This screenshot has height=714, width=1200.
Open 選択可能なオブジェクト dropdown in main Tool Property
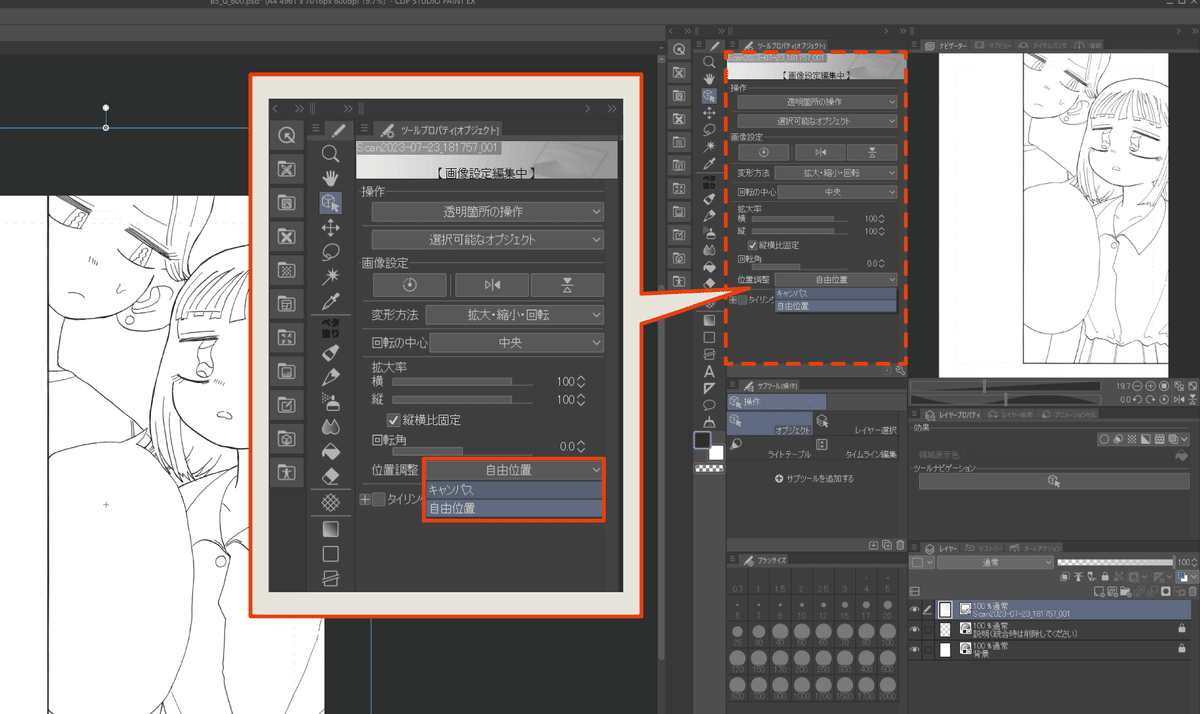(817, 121)
